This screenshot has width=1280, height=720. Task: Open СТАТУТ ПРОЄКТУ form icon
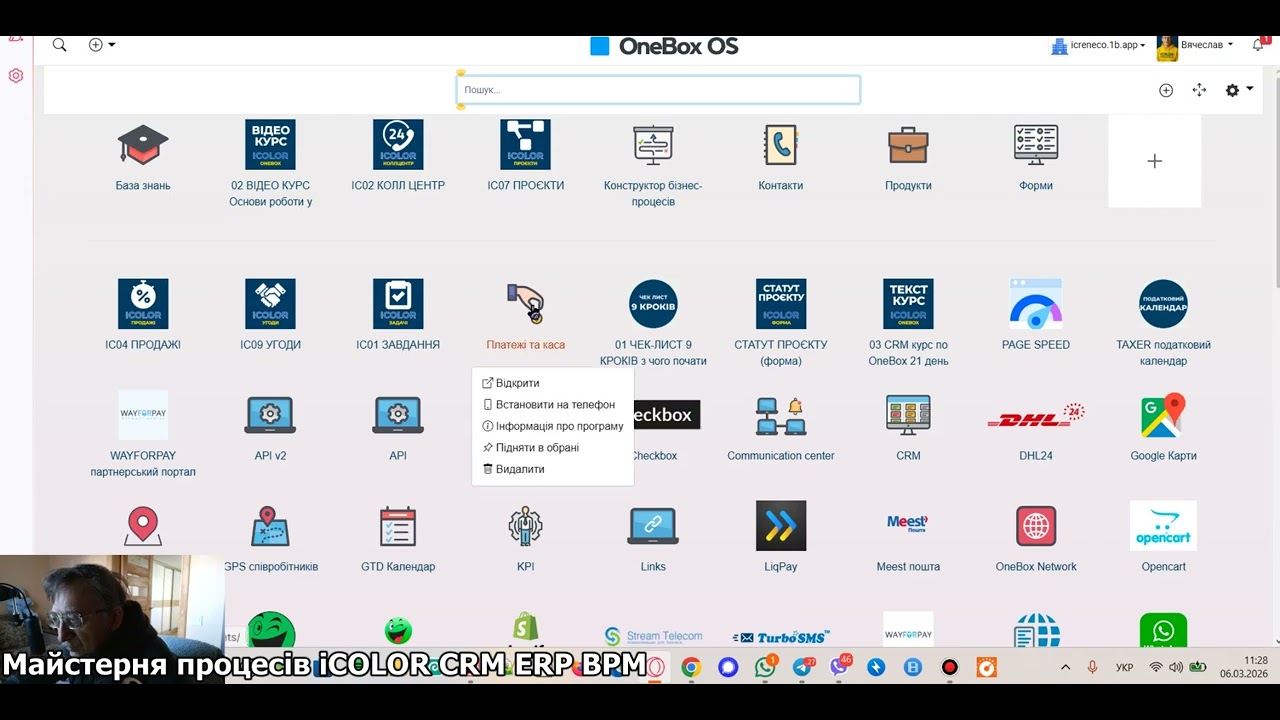pos(781,304)
